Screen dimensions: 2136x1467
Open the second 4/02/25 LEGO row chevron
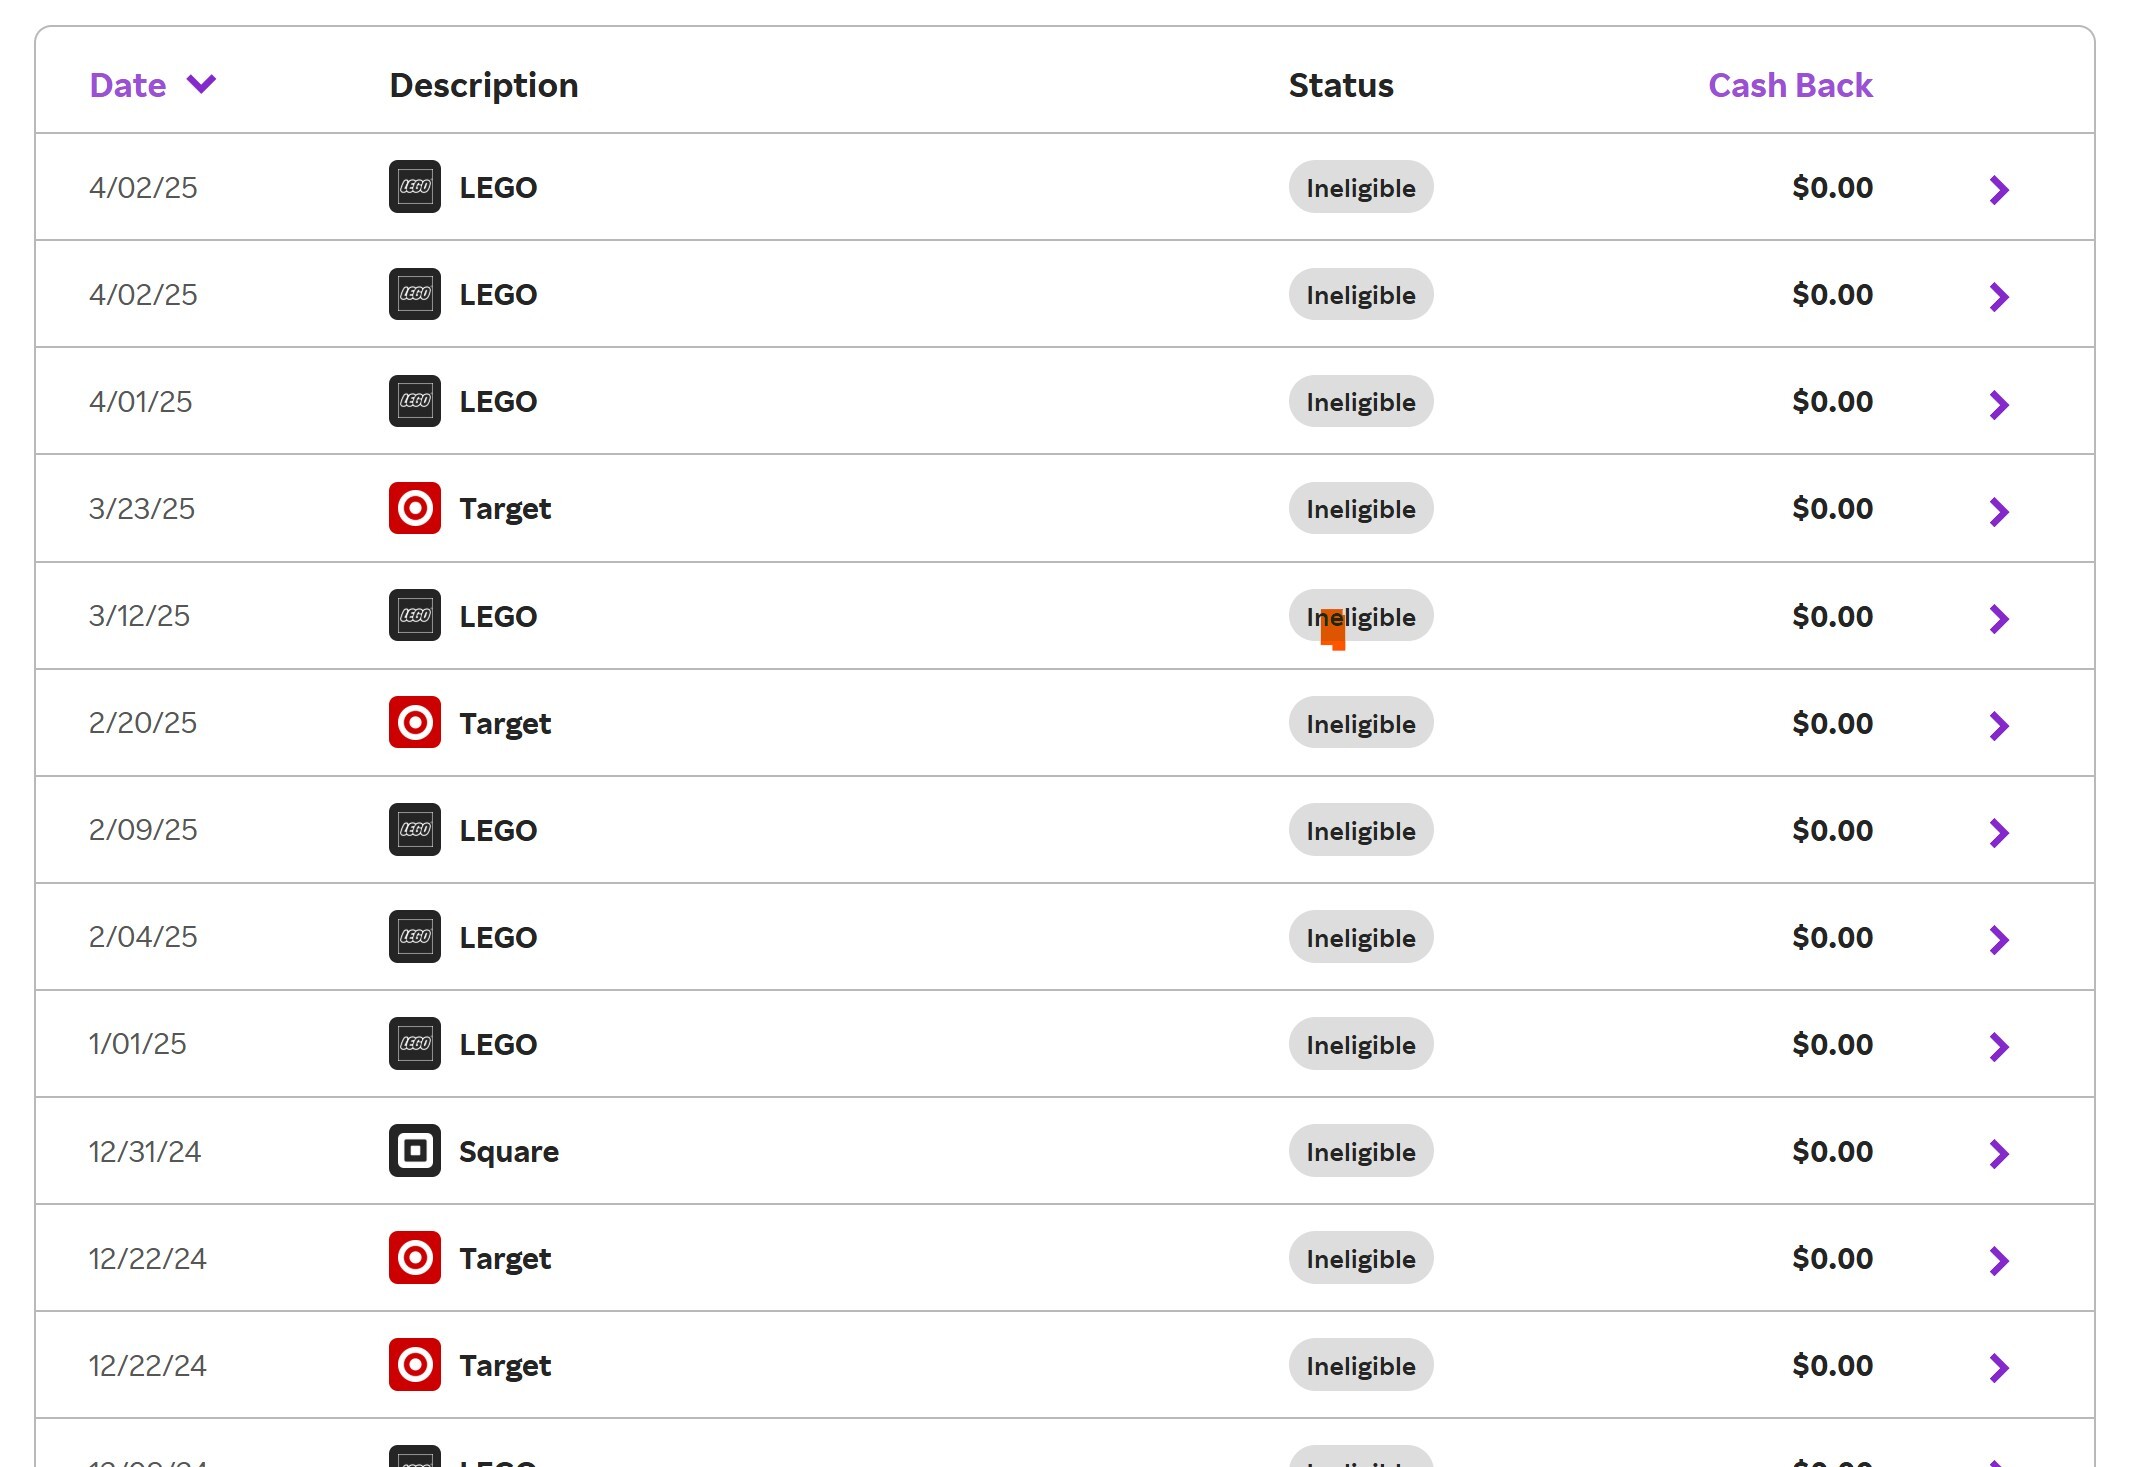[1998, 297]
